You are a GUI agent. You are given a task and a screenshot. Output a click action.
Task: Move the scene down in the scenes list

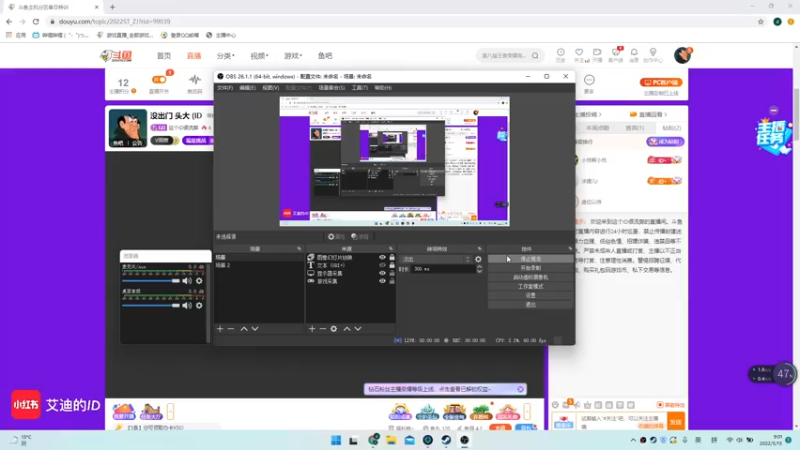point(255,329)
